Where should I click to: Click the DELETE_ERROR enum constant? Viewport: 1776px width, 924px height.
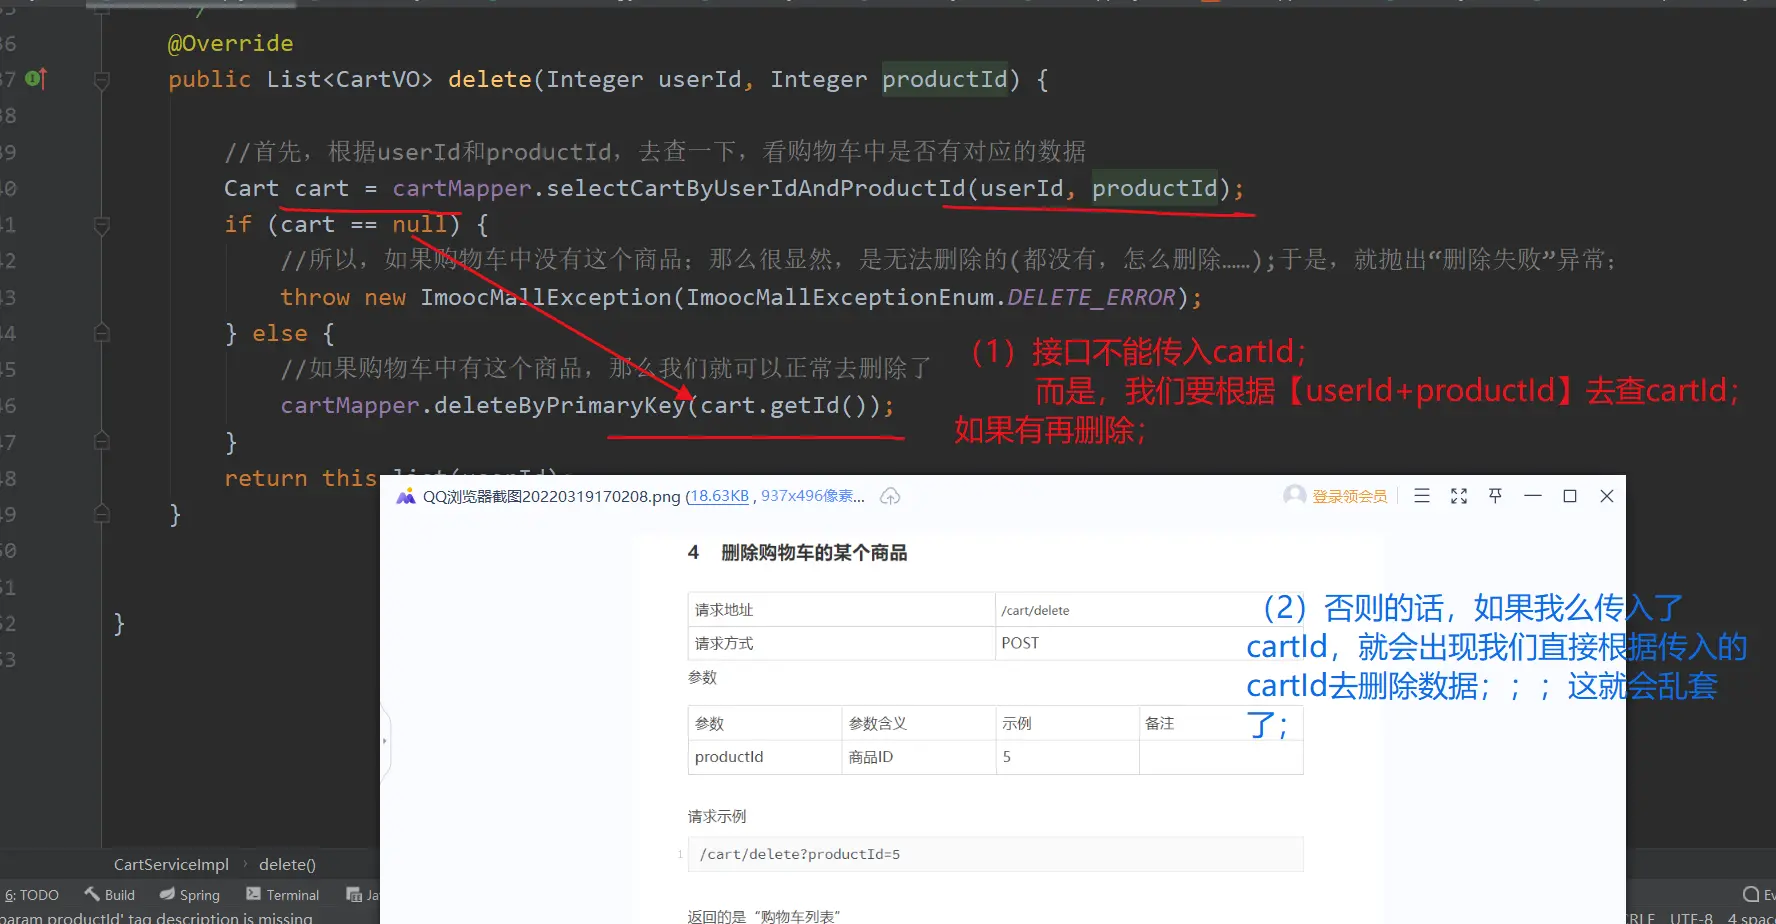(x=1091, y=297)
